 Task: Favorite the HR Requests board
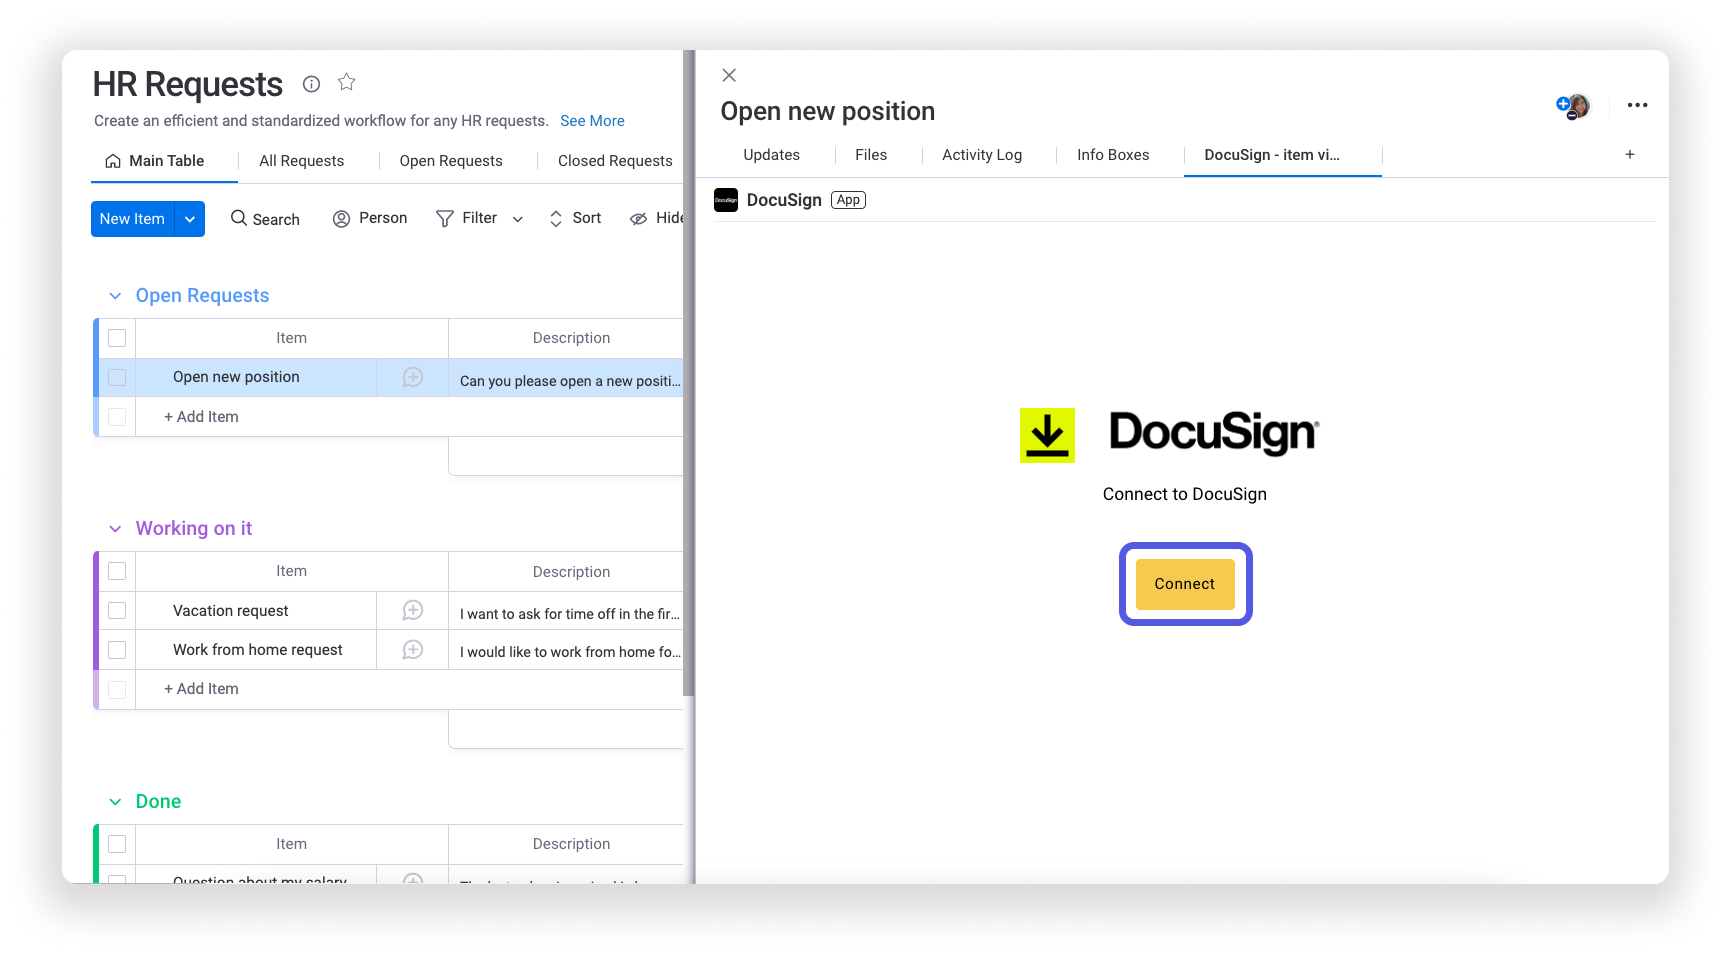(x=346, y=82)
